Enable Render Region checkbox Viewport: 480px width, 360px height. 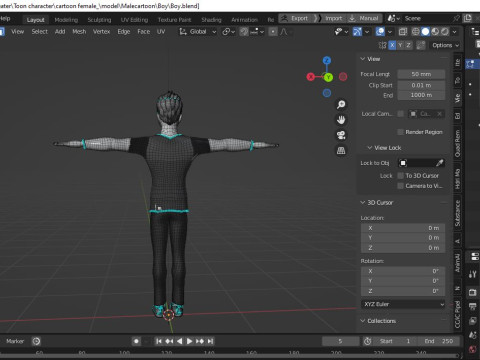pos(400,132)
